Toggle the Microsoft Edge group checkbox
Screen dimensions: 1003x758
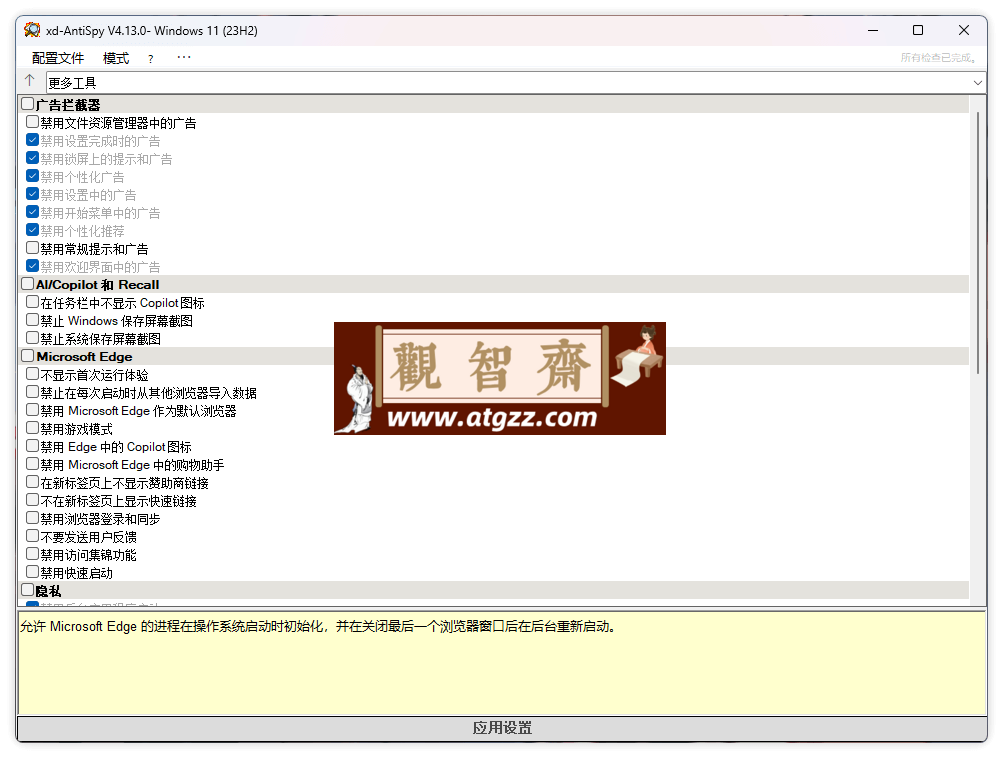pos(28,356)
